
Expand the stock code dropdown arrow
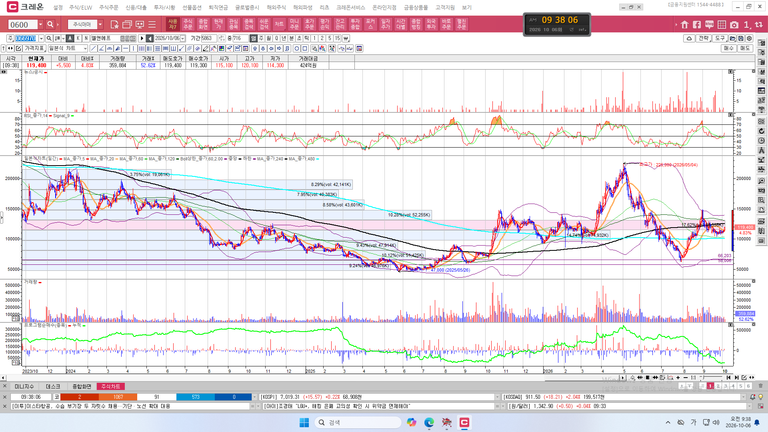[41, 38]
